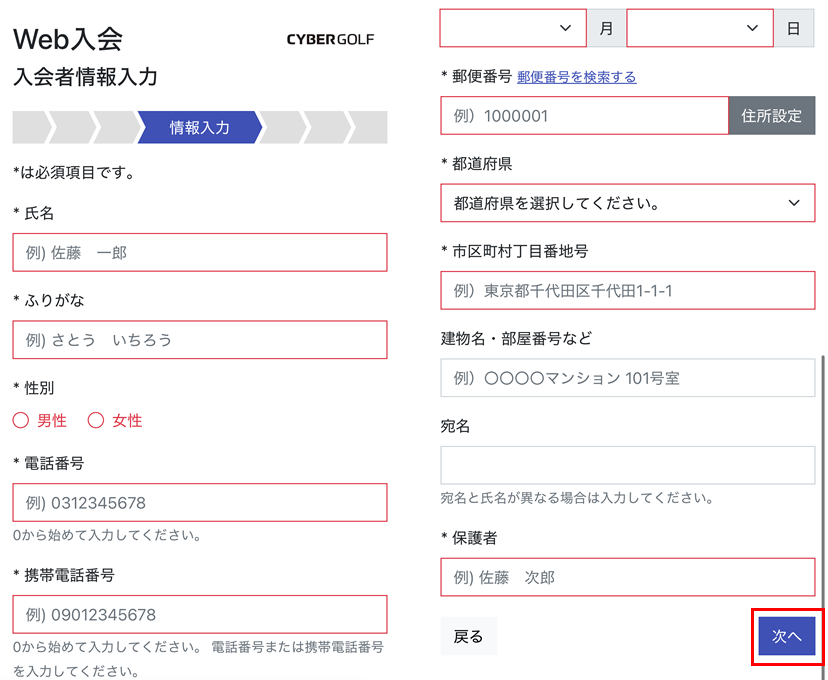Click the 保護者 guardian input field
The image size is (828, 680).
(x=627, y=577)
